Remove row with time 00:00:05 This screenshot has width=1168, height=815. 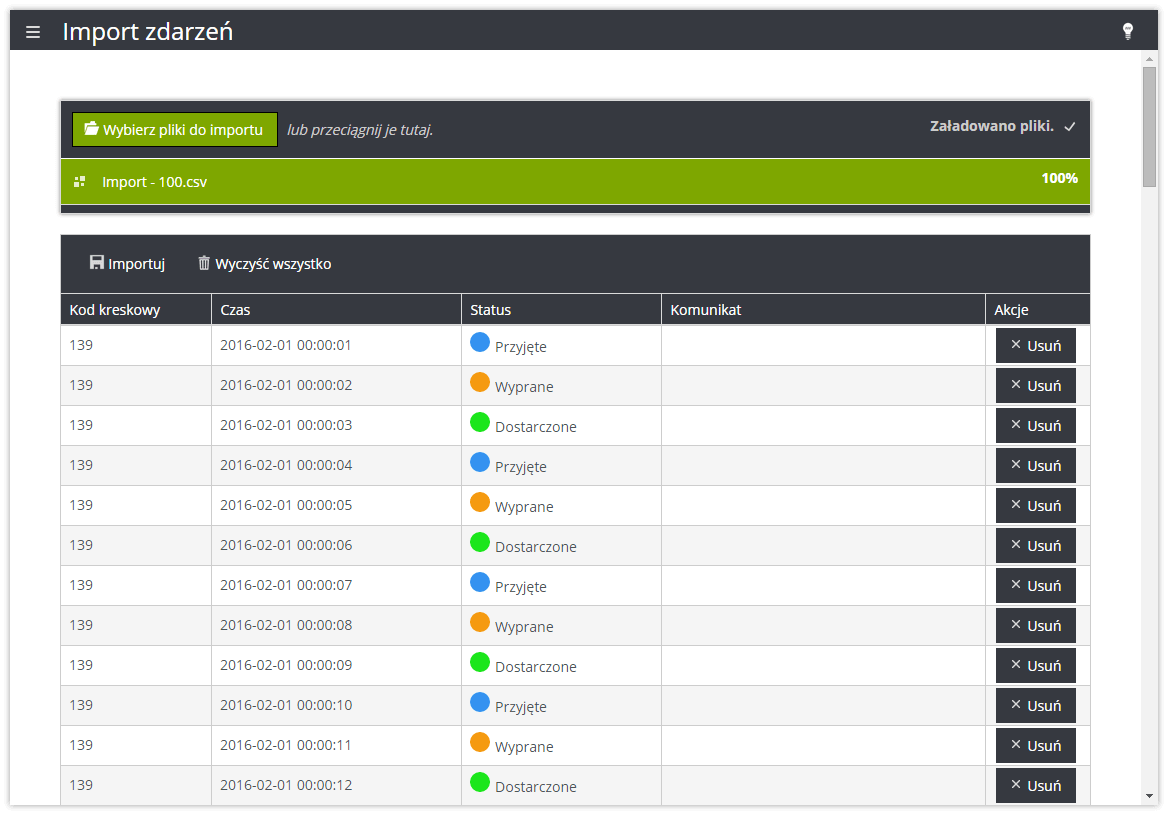coord(1035,506)
